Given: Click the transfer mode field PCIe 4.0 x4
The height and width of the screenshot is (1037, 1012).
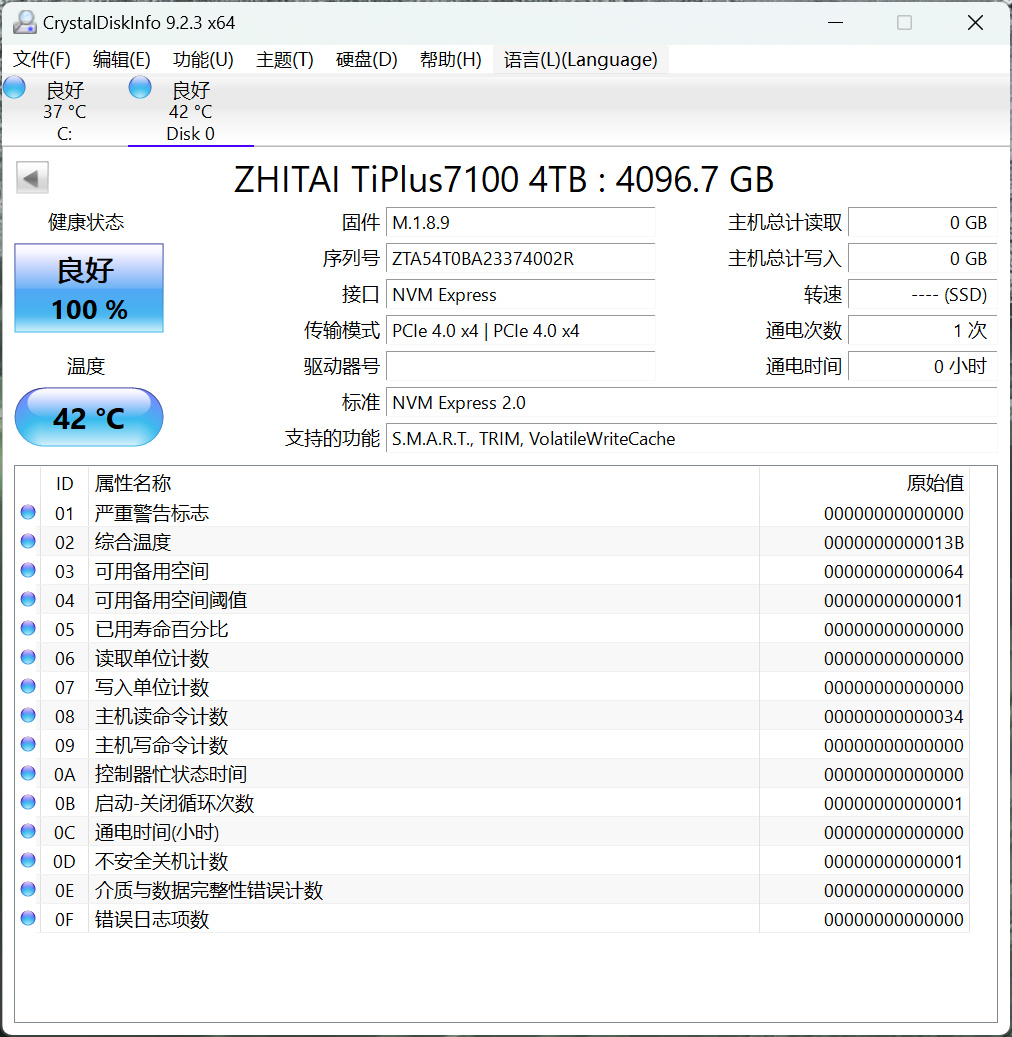Looking at the screenshot, I should tap(521, 330).
